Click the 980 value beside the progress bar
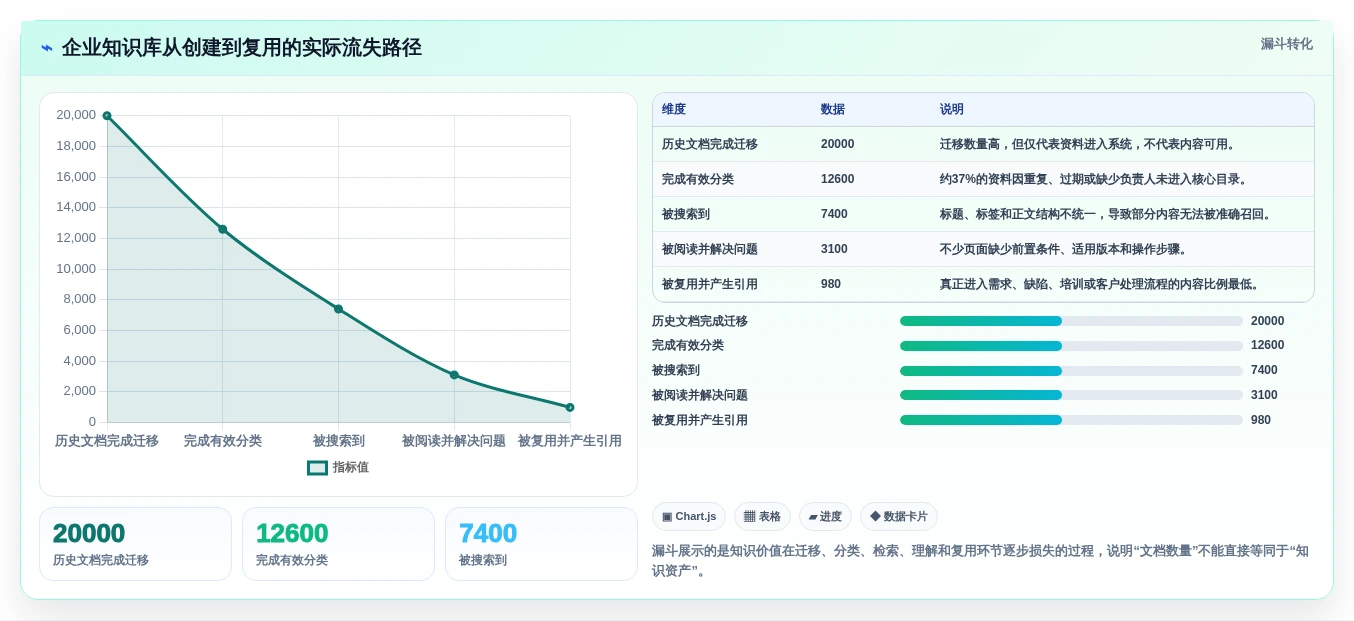The height and width of the screenshot is (621, 1354). point(1261,420)
